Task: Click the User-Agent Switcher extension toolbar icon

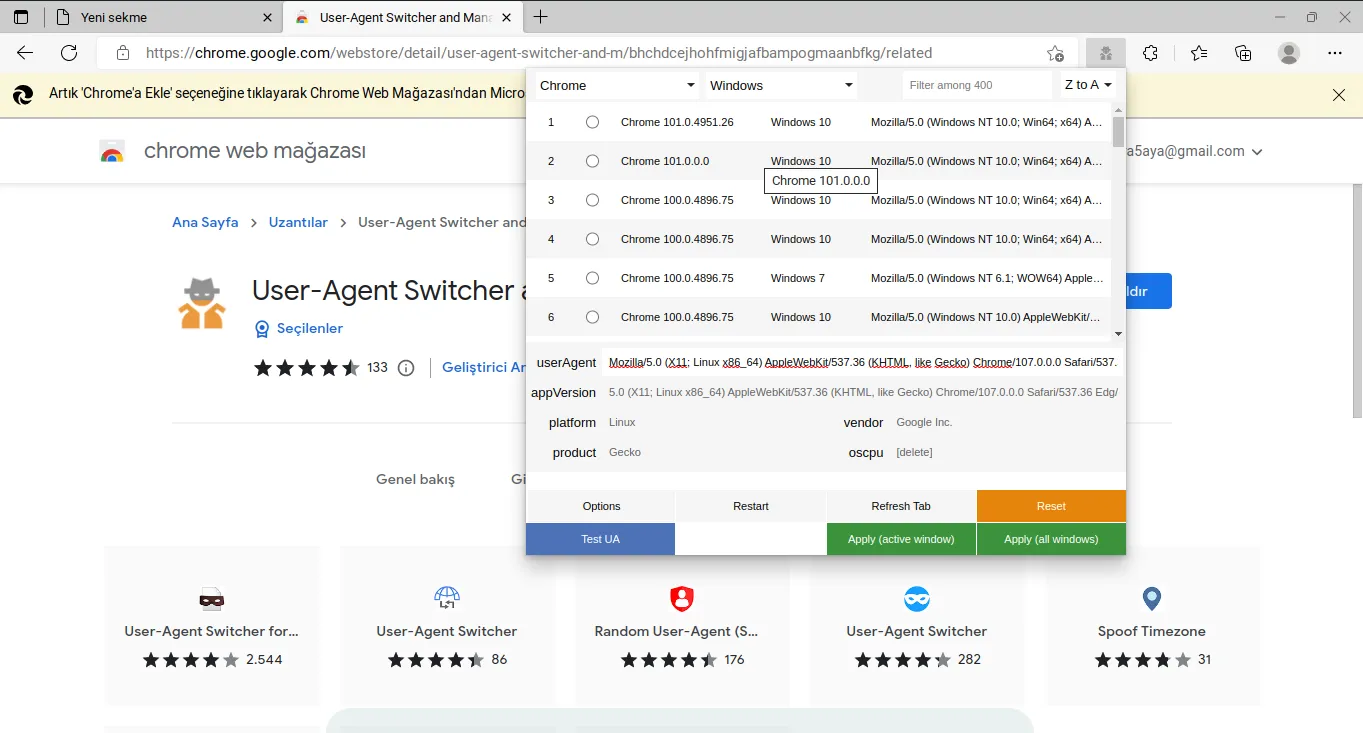Action: [x=1106, y=53]
